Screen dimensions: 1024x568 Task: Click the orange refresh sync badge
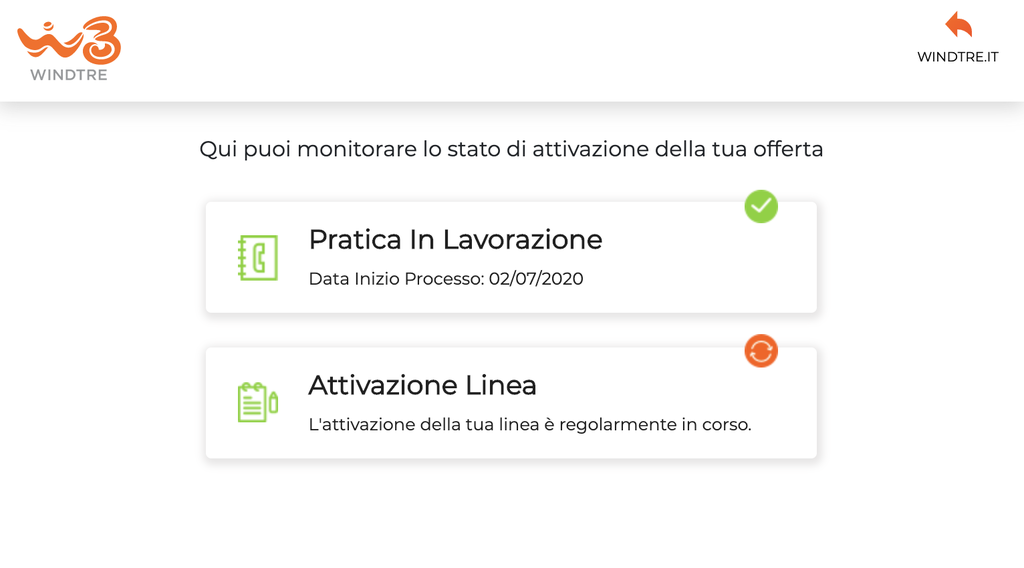point(761,351)
